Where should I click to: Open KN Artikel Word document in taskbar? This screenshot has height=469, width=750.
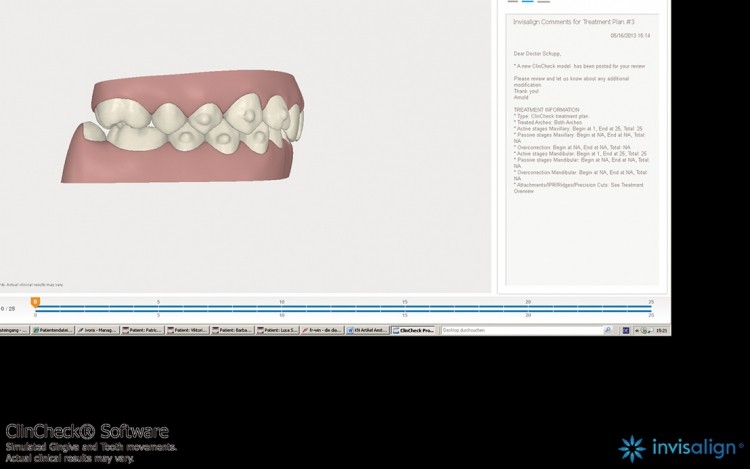367,330
